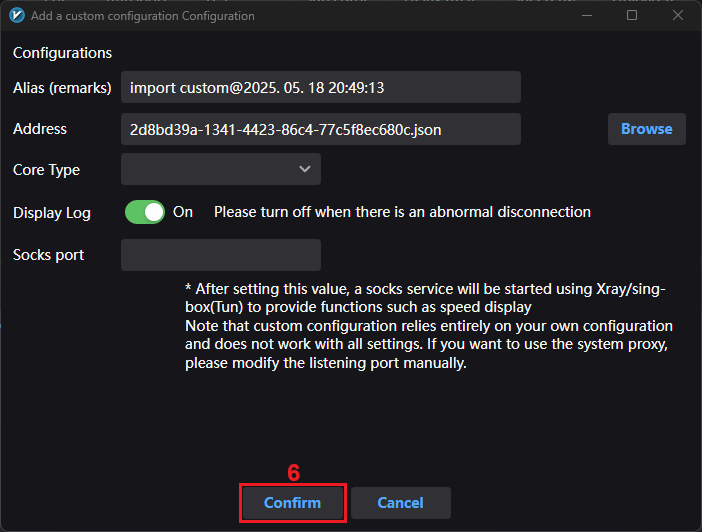Turn off the Display Log switch
This screenshot has width=702, height=532.
click(x=145, y=212)
